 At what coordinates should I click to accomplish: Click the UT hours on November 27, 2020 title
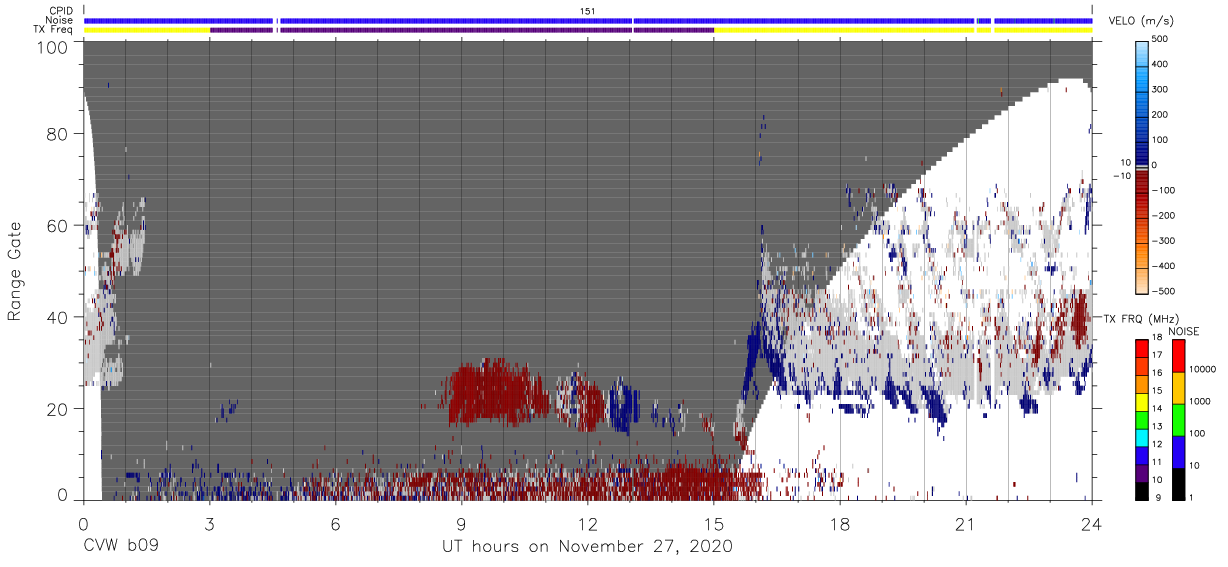[x=588, y=547]
